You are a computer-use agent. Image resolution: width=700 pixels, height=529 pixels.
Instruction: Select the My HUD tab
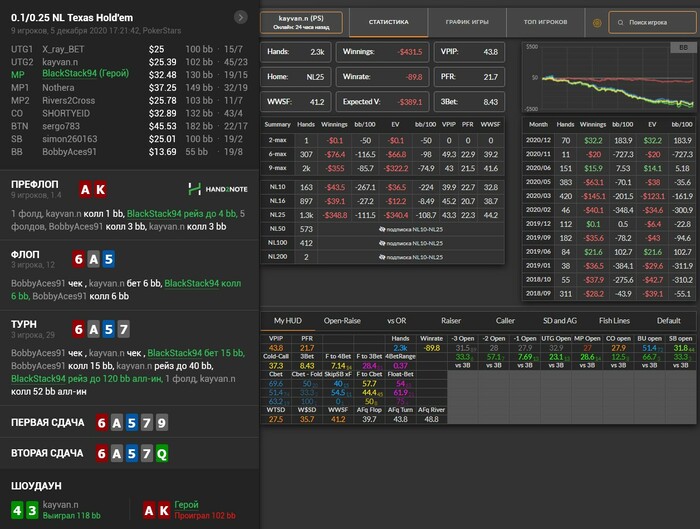[288, 321]
